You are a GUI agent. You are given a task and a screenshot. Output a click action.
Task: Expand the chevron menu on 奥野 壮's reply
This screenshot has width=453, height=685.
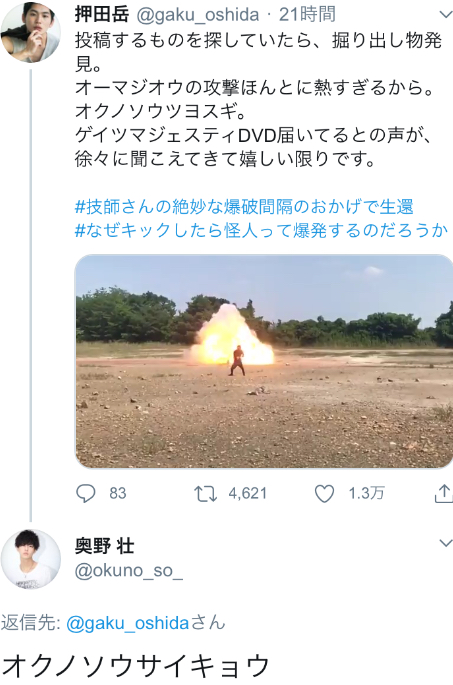point(445,543)
